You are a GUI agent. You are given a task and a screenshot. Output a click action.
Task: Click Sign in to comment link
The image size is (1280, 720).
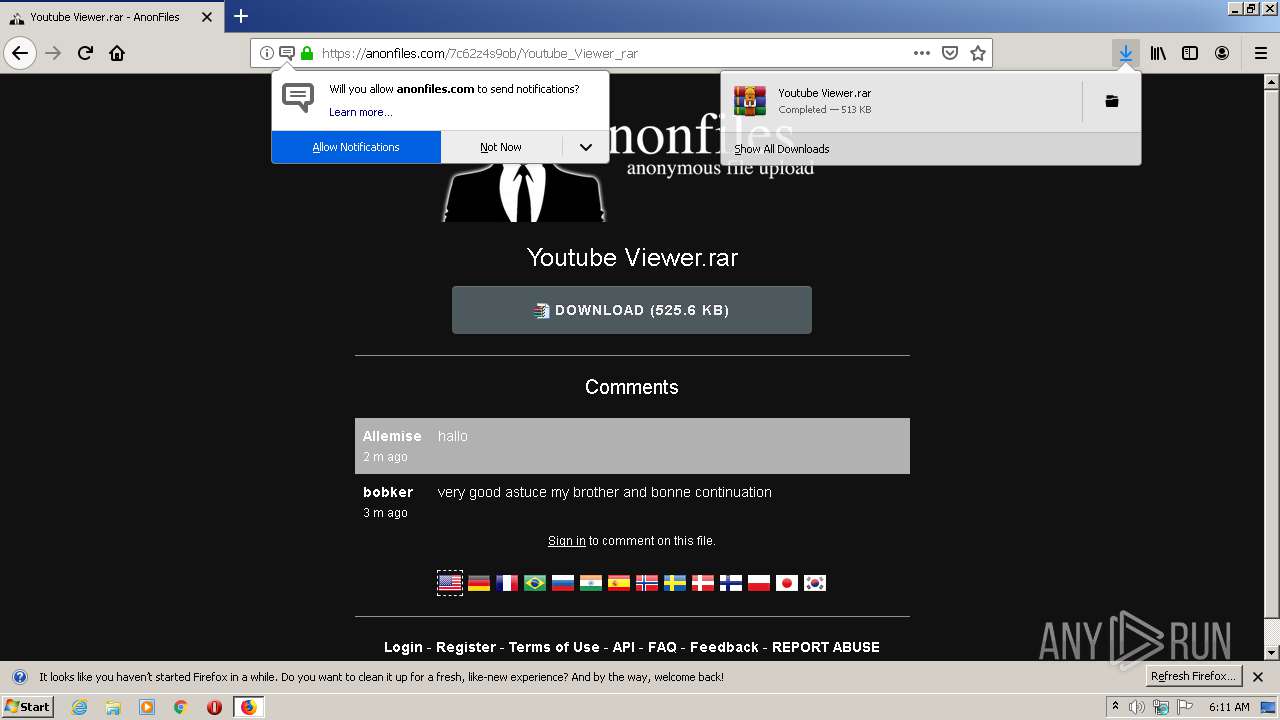click(x=567, y=541)
